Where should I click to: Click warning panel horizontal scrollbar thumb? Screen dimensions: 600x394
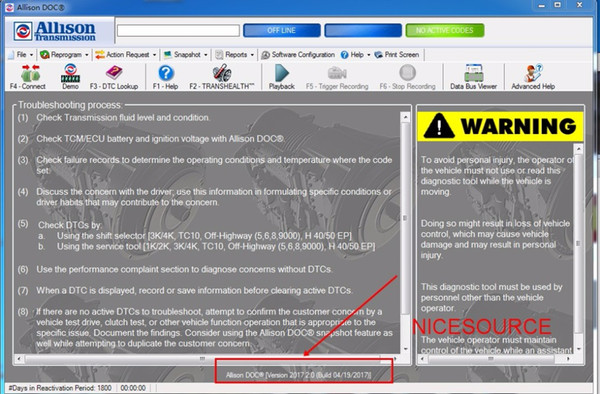coord(491,359)
